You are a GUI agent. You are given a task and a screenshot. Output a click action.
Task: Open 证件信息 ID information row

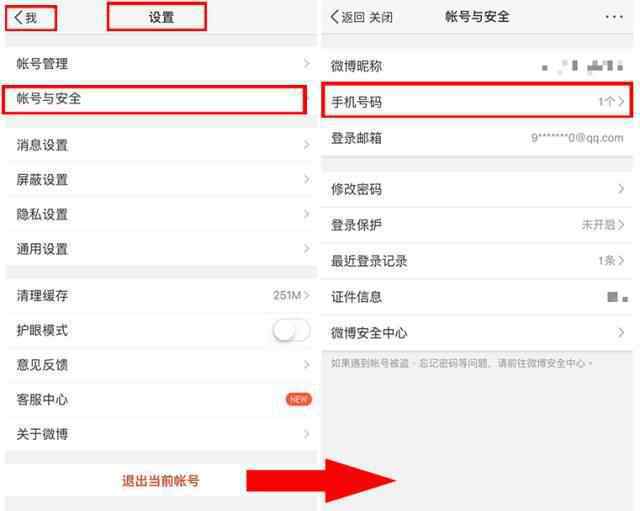tap(477, 297)
